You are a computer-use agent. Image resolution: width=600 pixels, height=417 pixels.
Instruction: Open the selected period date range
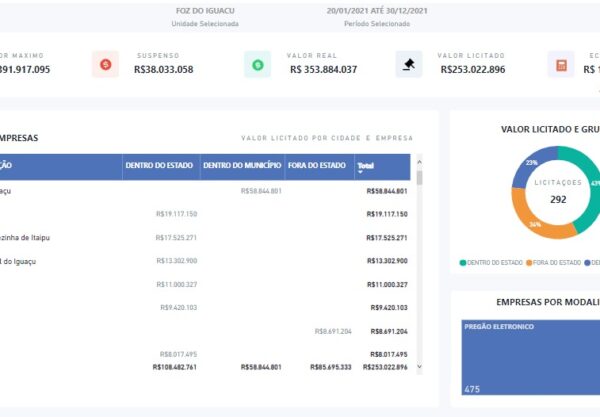[x=369, y=12]
